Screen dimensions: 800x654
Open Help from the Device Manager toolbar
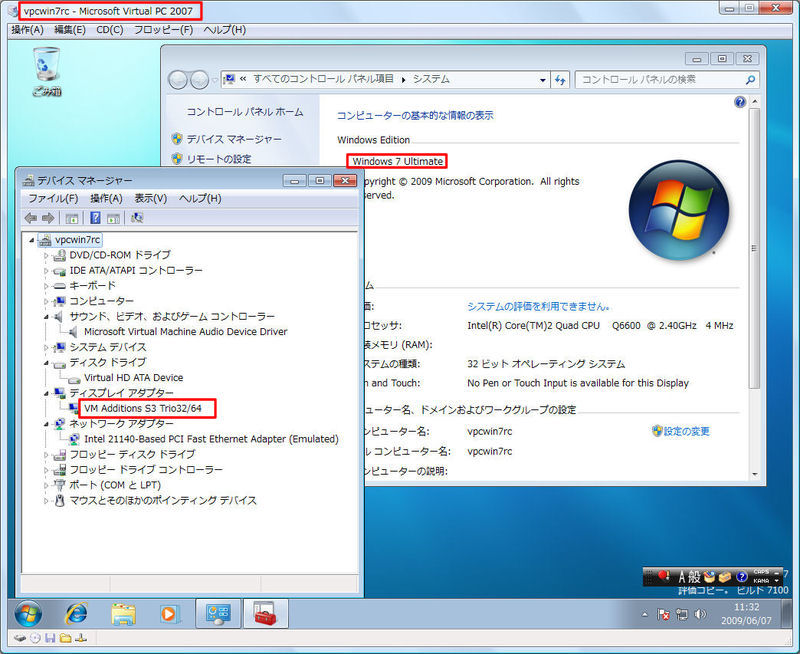(x=95, y=218)
